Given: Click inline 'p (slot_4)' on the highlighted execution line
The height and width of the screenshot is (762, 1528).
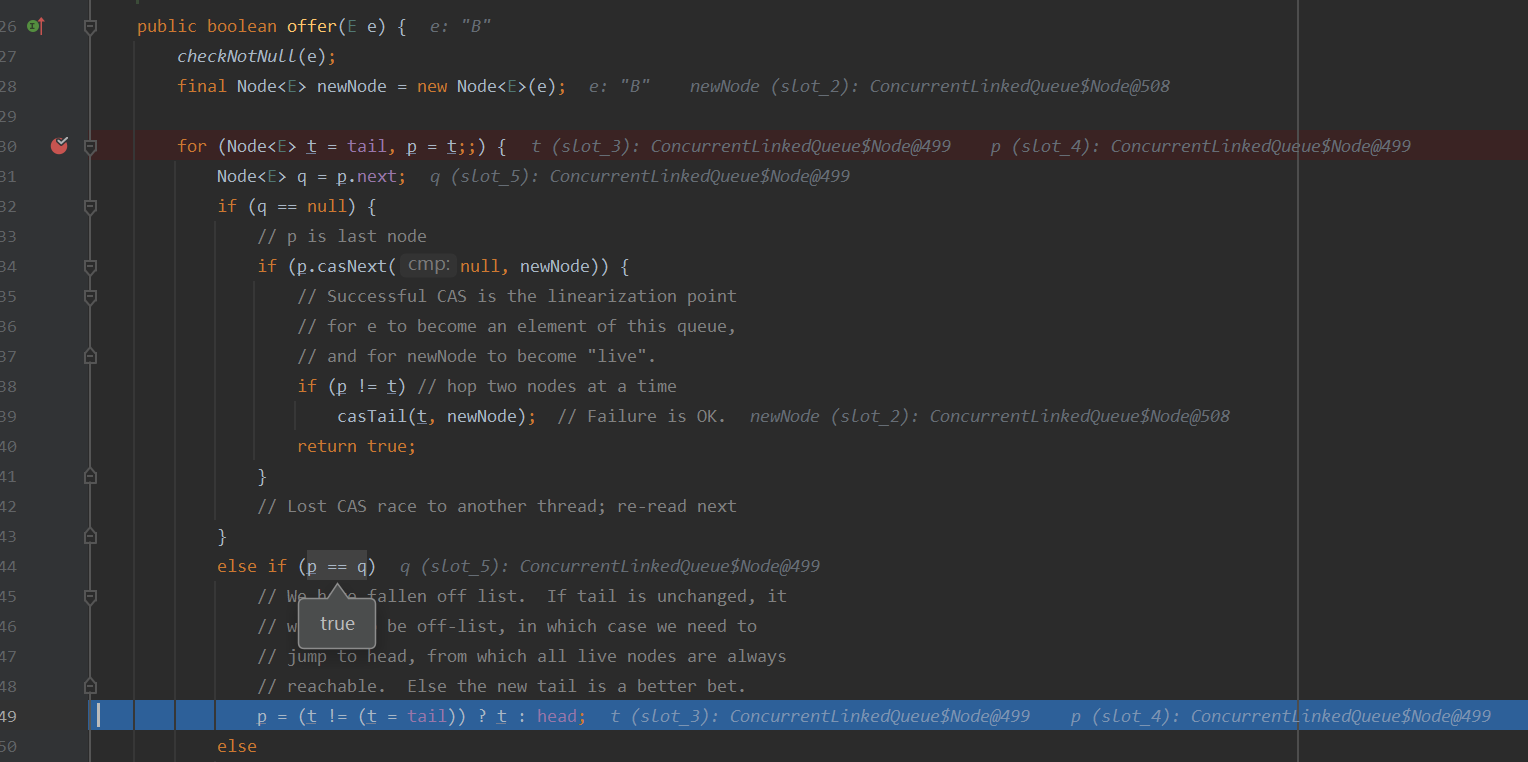Looking at the screenshot, I should pos(1280,716).
